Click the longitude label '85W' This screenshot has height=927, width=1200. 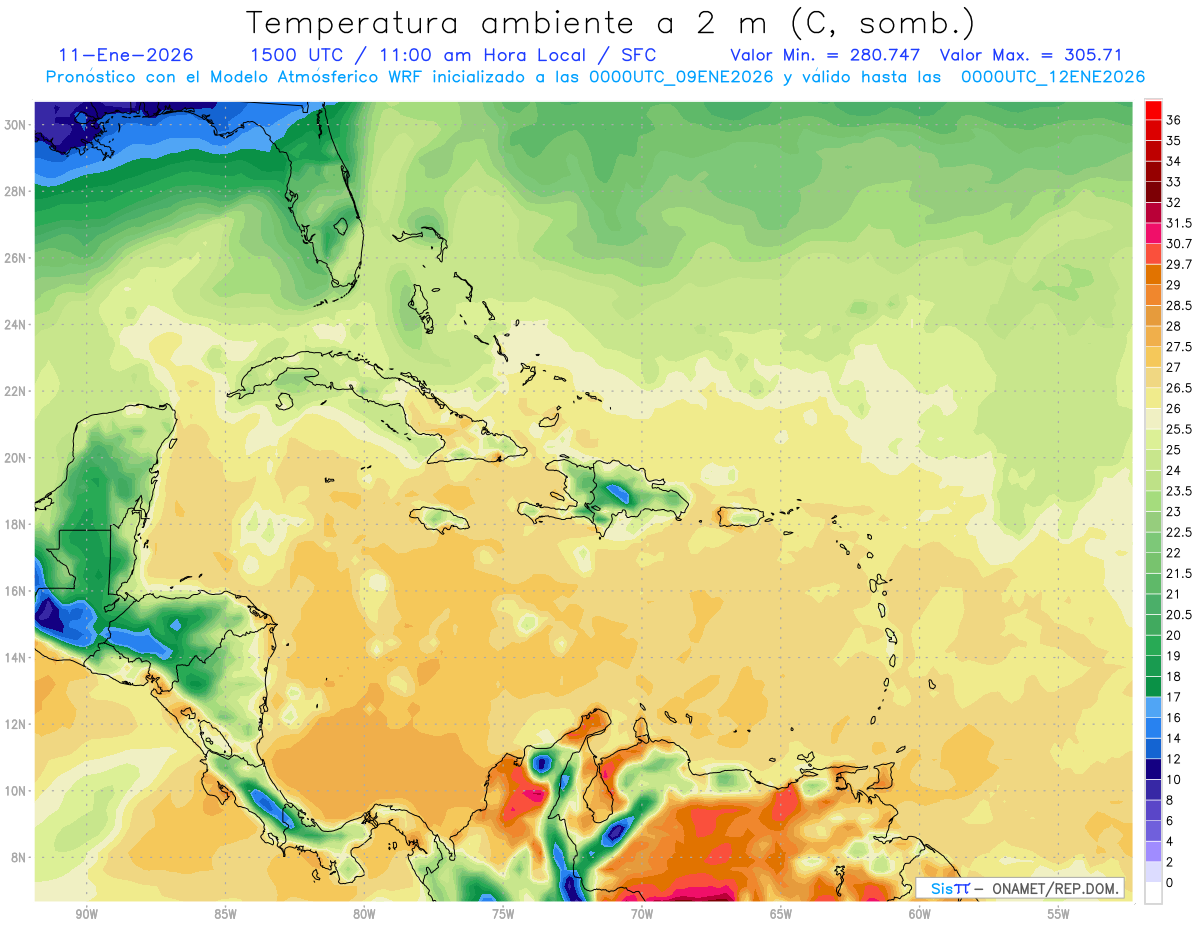(225, 914)
